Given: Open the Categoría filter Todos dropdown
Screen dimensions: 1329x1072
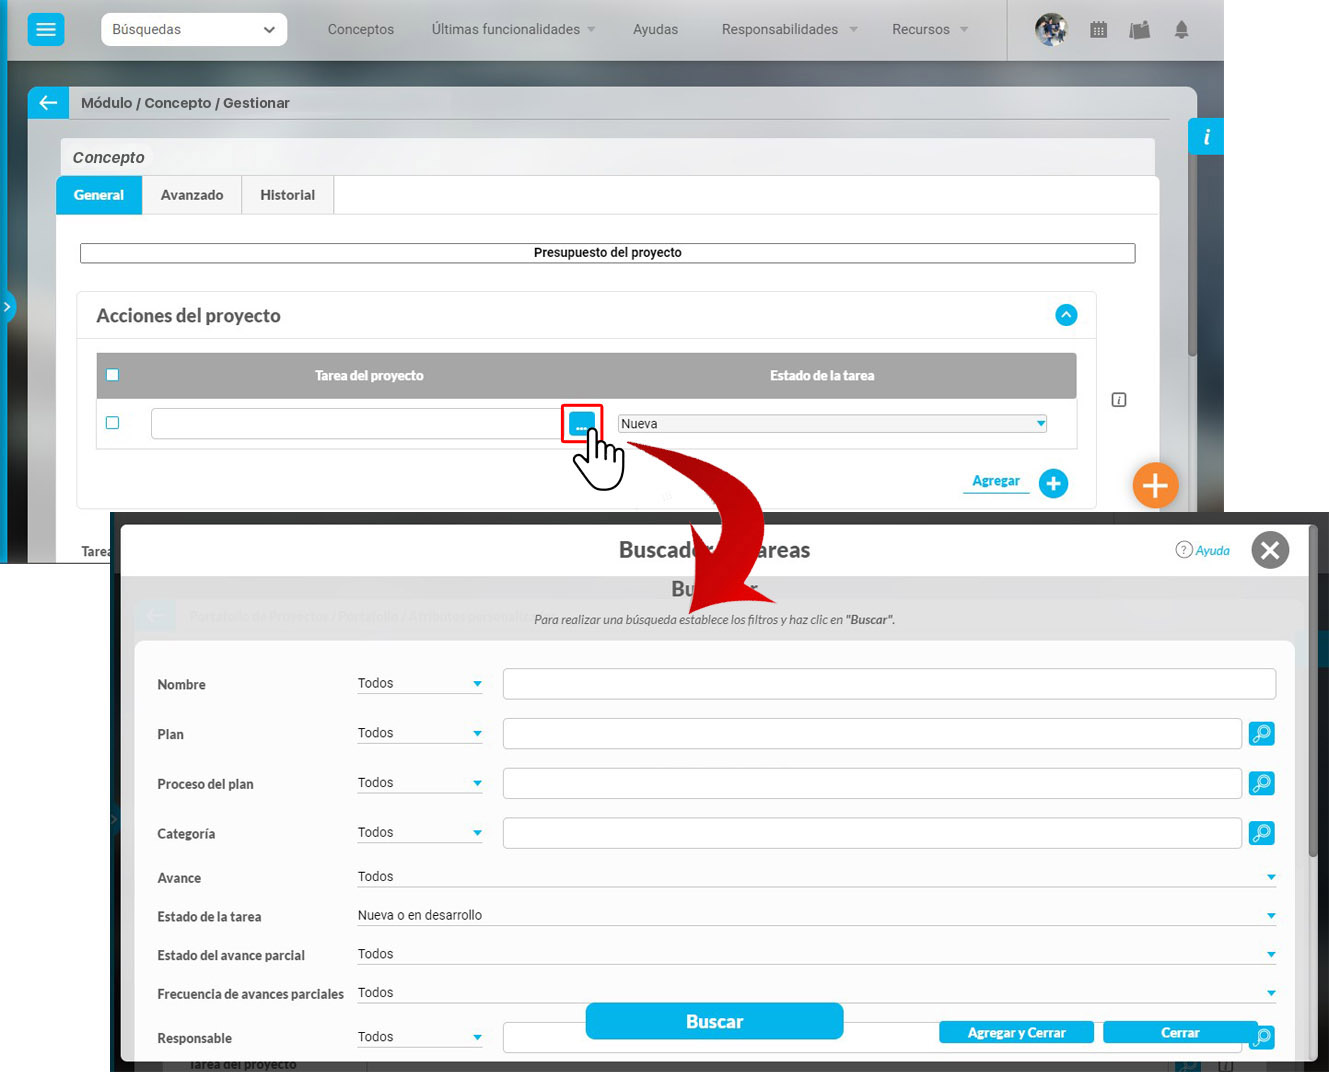Looking at the screenshot, I should pos(420,833).
